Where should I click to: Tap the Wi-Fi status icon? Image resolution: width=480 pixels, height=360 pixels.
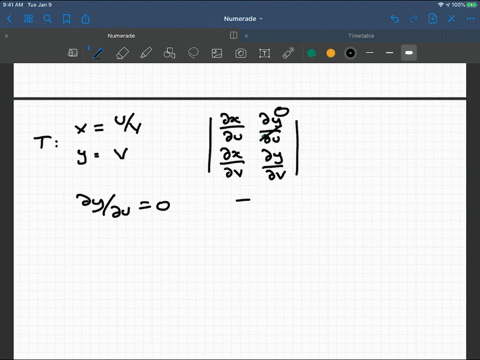point(441,5)
